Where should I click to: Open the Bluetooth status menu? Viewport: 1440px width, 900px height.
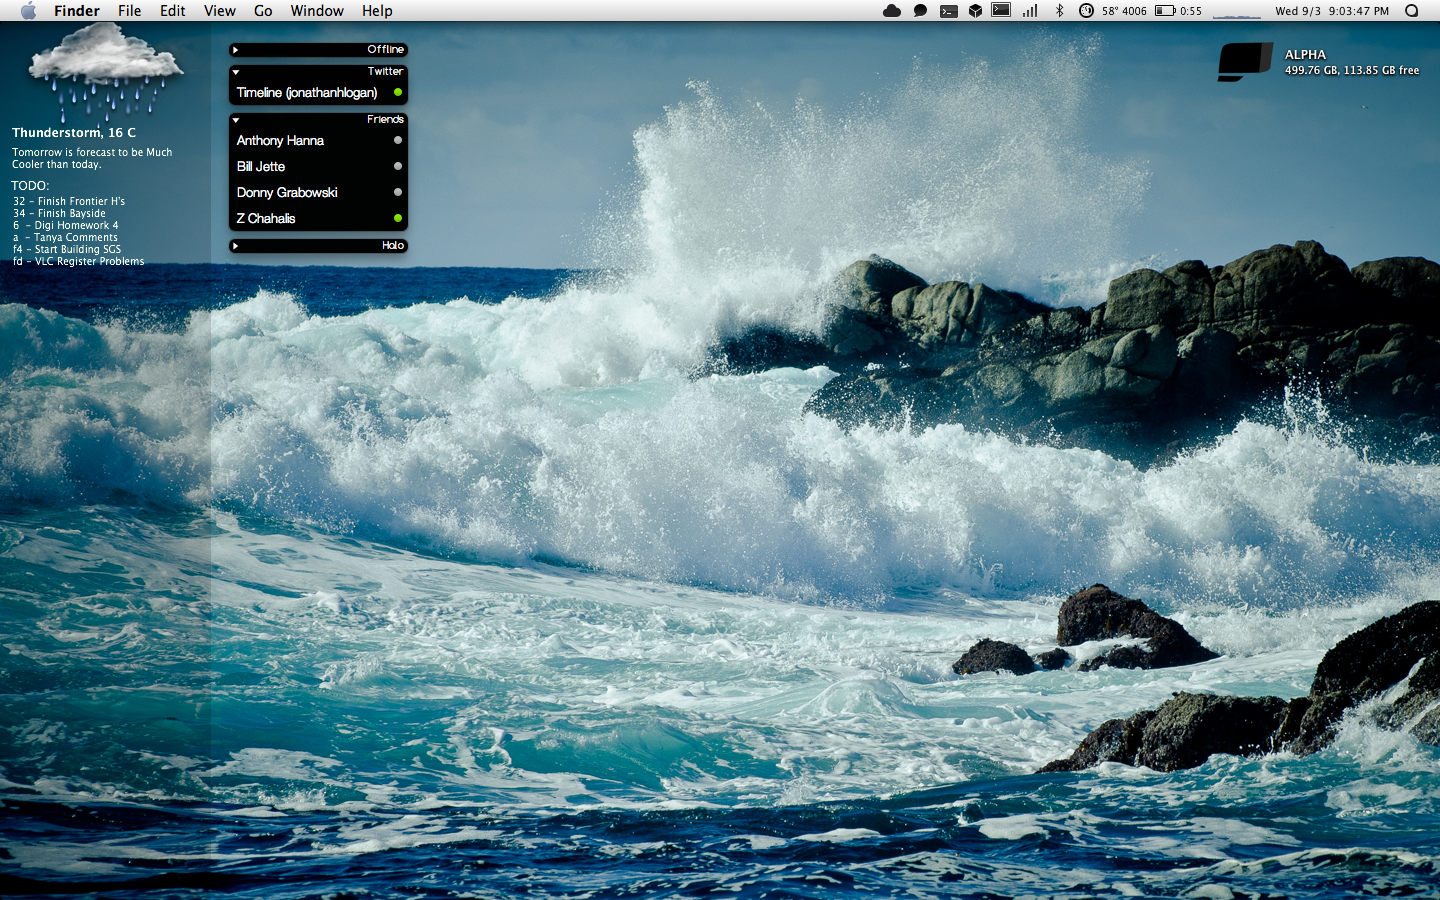tap(1059, 11)
